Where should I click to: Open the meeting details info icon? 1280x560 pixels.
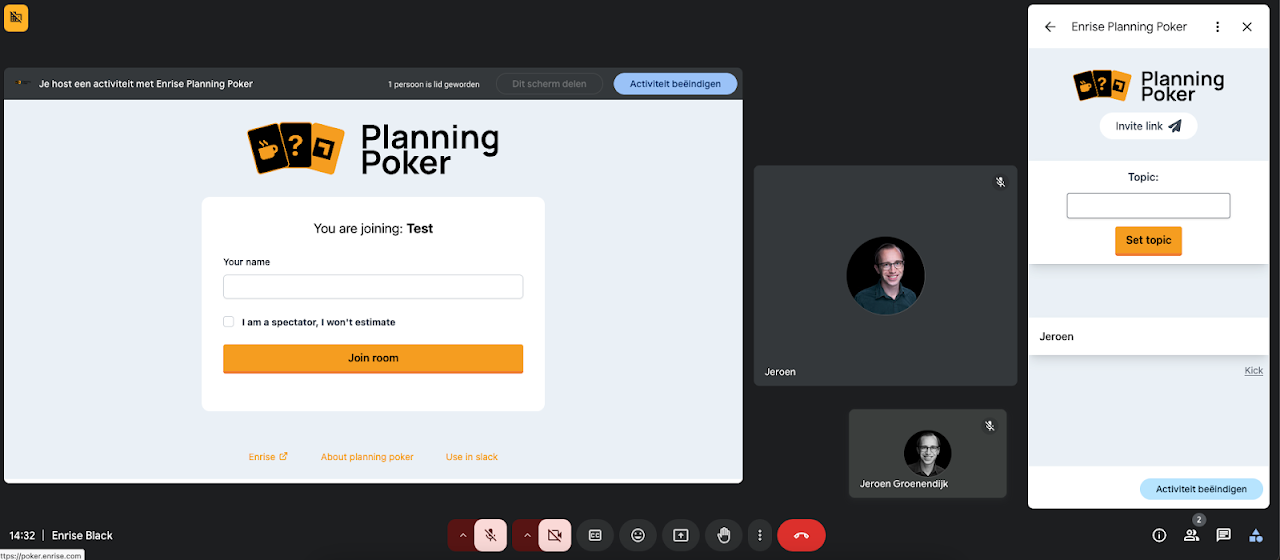pos(1159,535)
